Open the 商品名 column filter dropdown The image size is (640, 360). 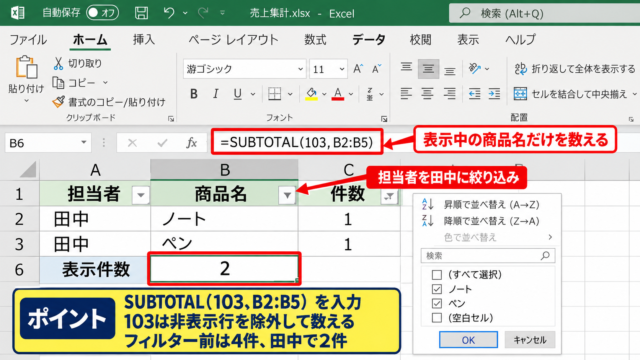tap(287, 195)
